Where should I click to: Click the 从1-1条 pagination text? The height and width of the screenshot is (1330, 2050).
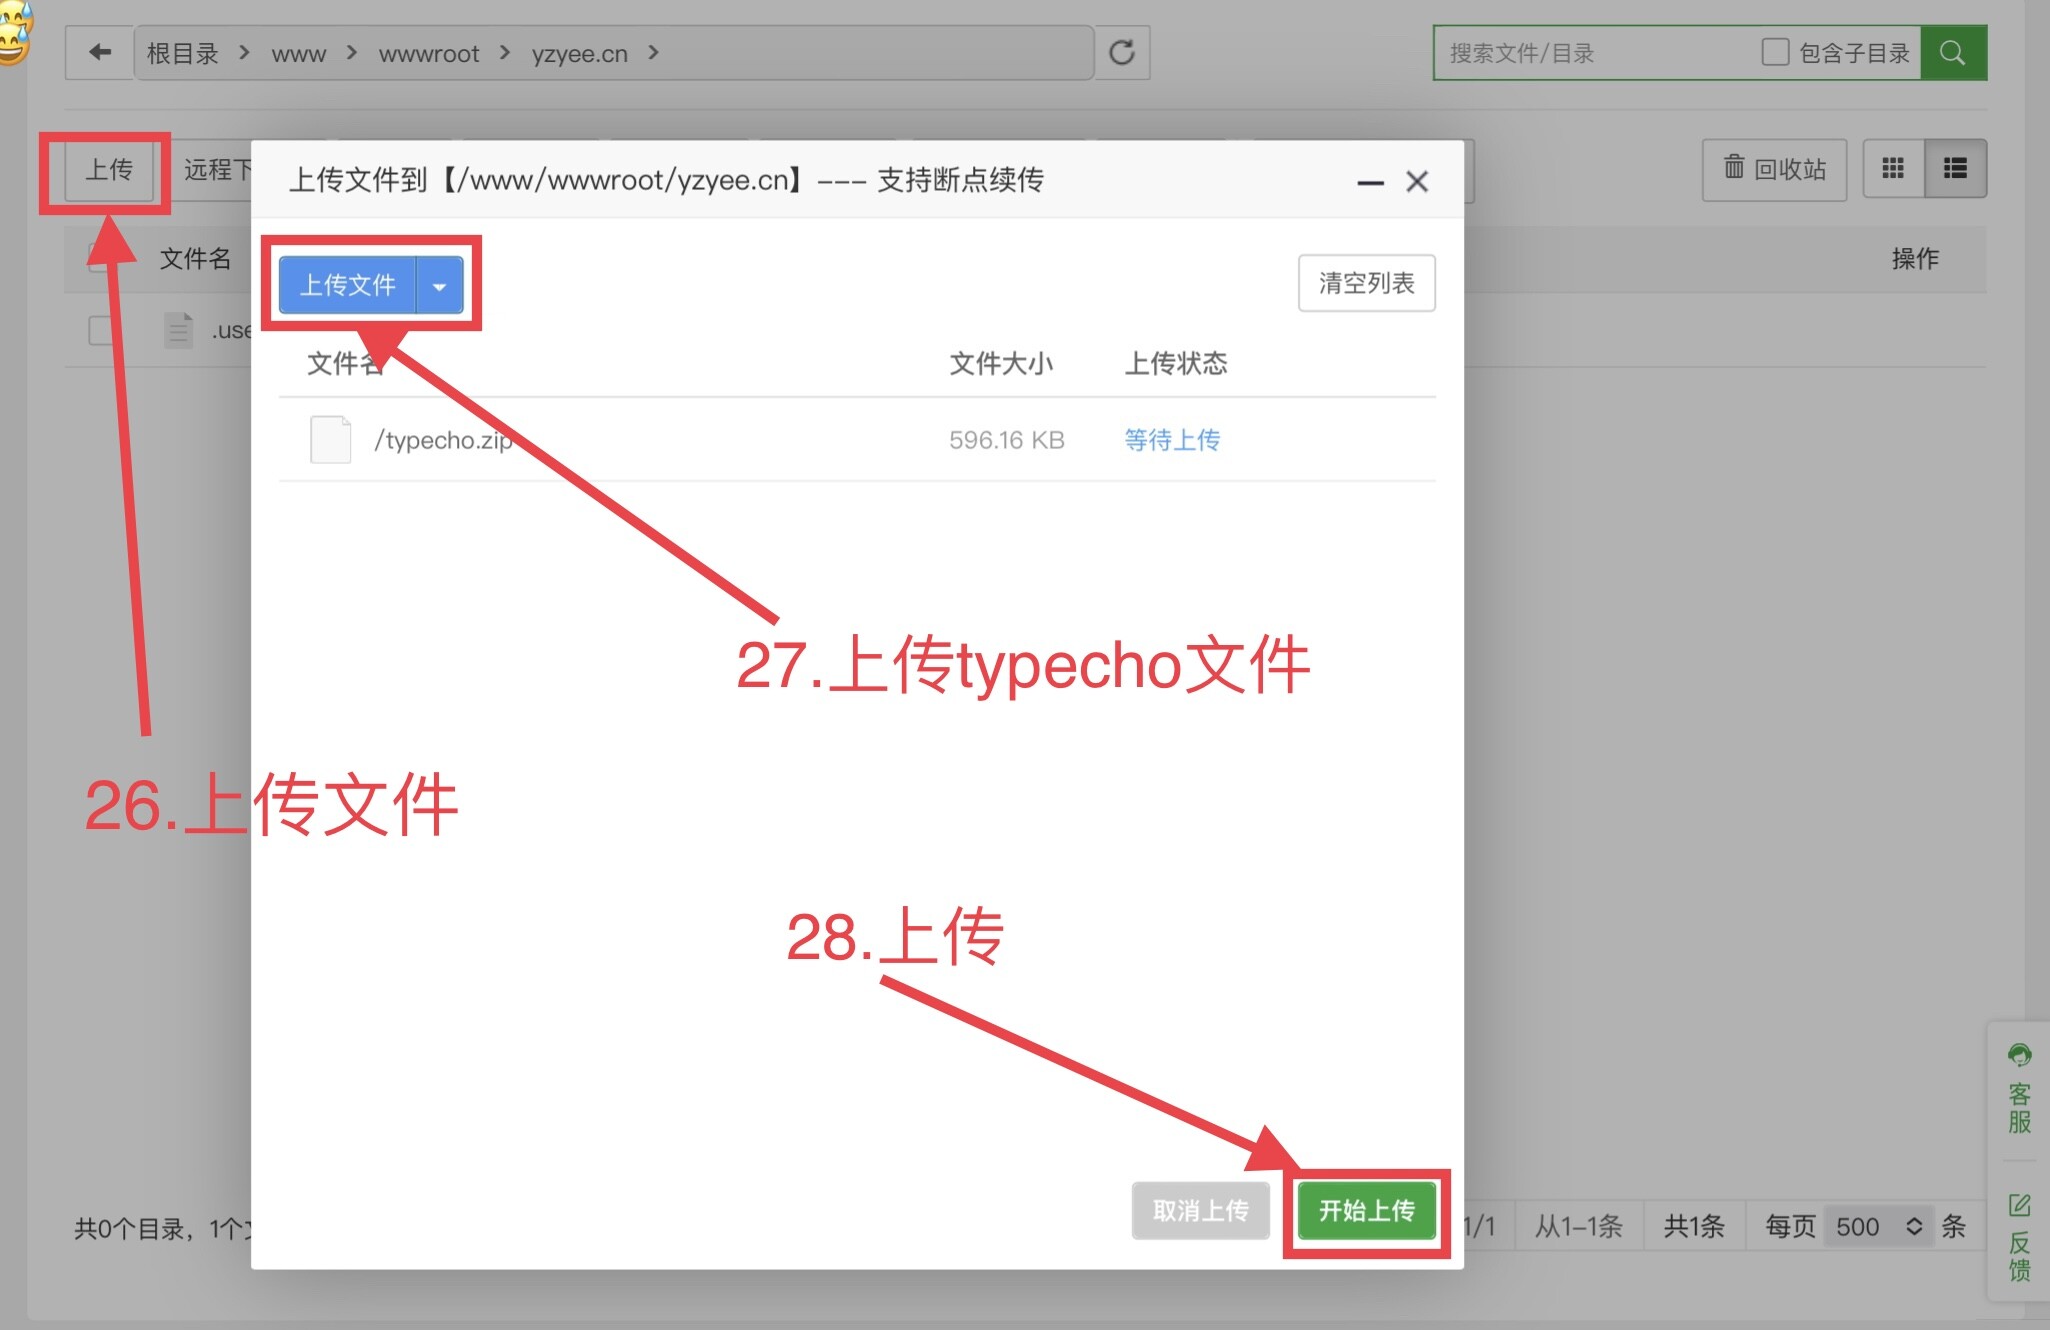pos(1579,1227)
